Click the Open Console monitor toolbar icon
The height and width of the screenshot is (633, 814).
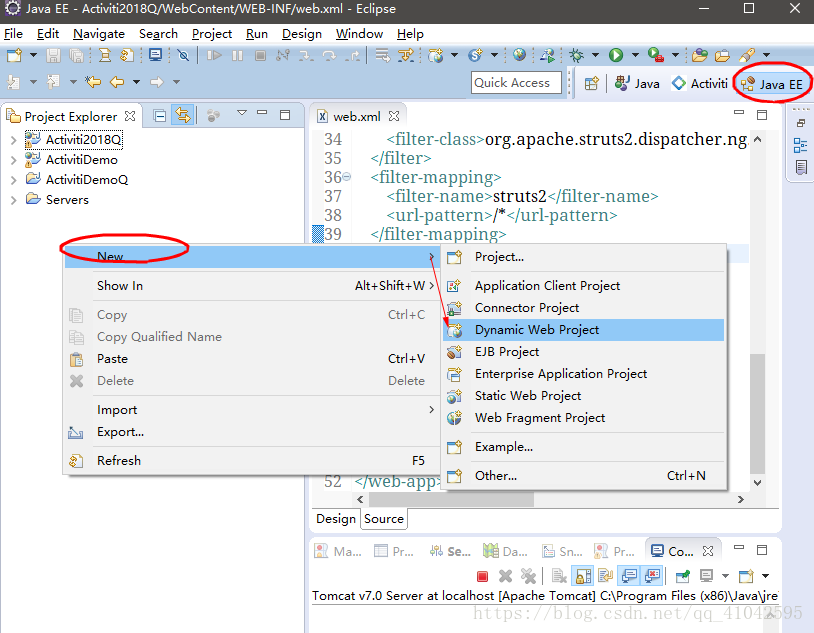click(x=155, y=55)
